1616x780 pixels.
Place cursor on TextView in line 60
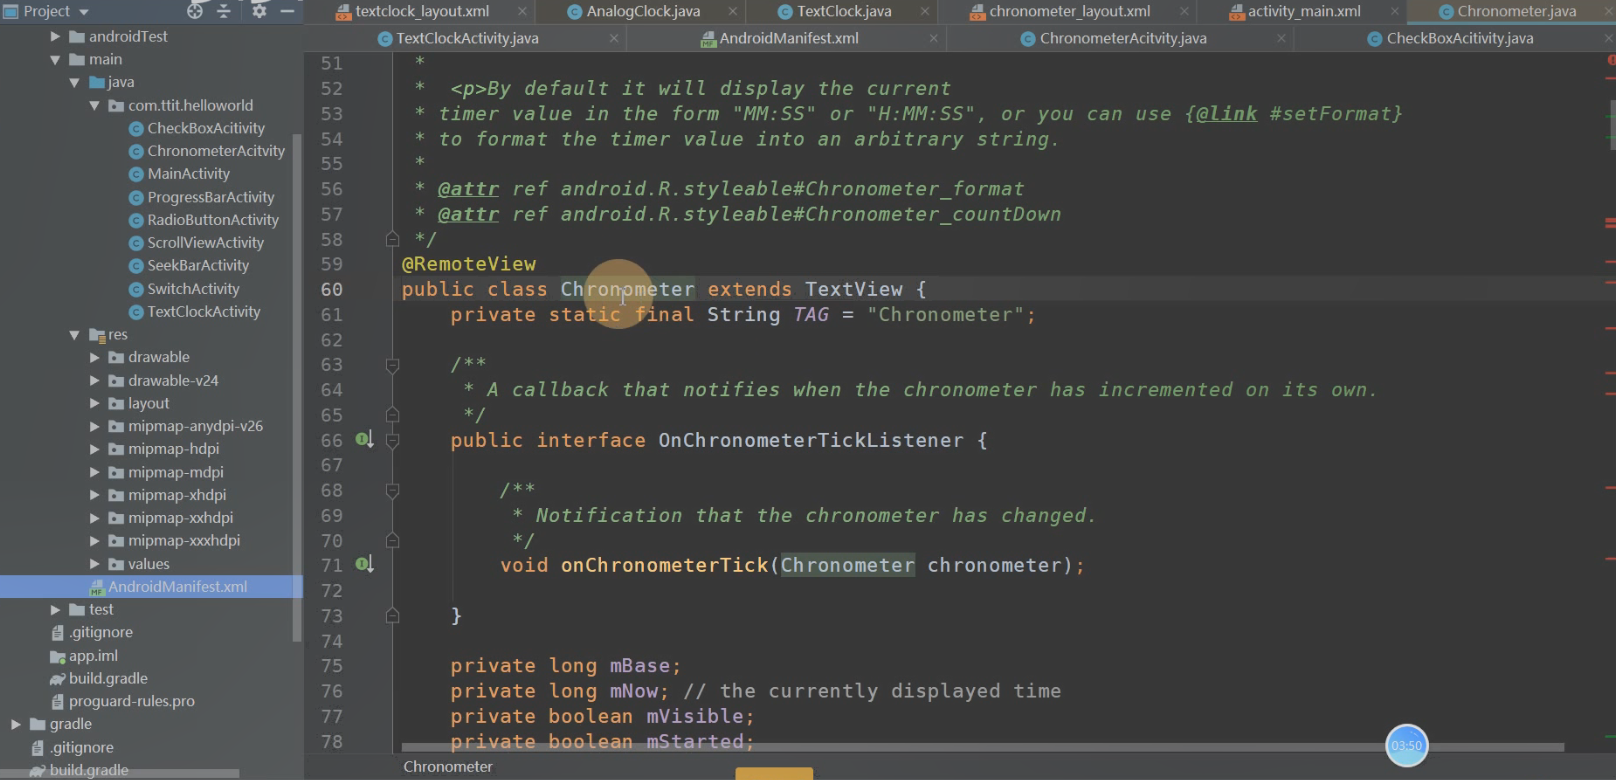tap(854, 289)
